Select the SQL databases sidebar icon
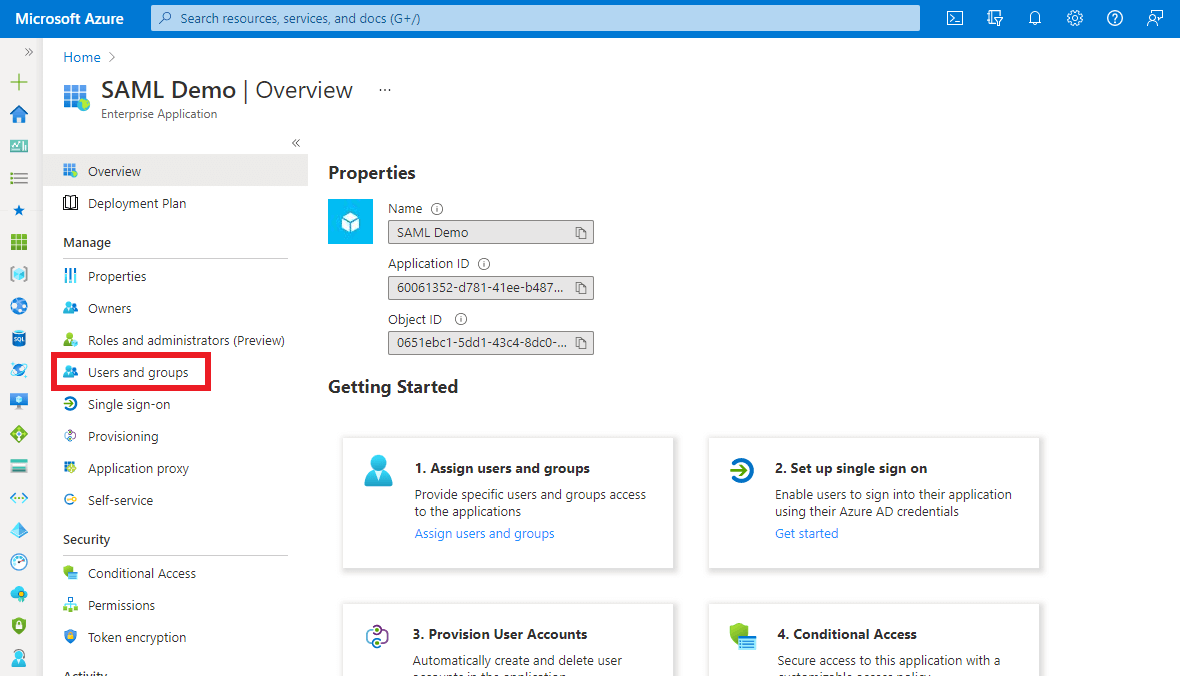The height and width of the screenshot is (676, 1180). click(x=18, y=338)
